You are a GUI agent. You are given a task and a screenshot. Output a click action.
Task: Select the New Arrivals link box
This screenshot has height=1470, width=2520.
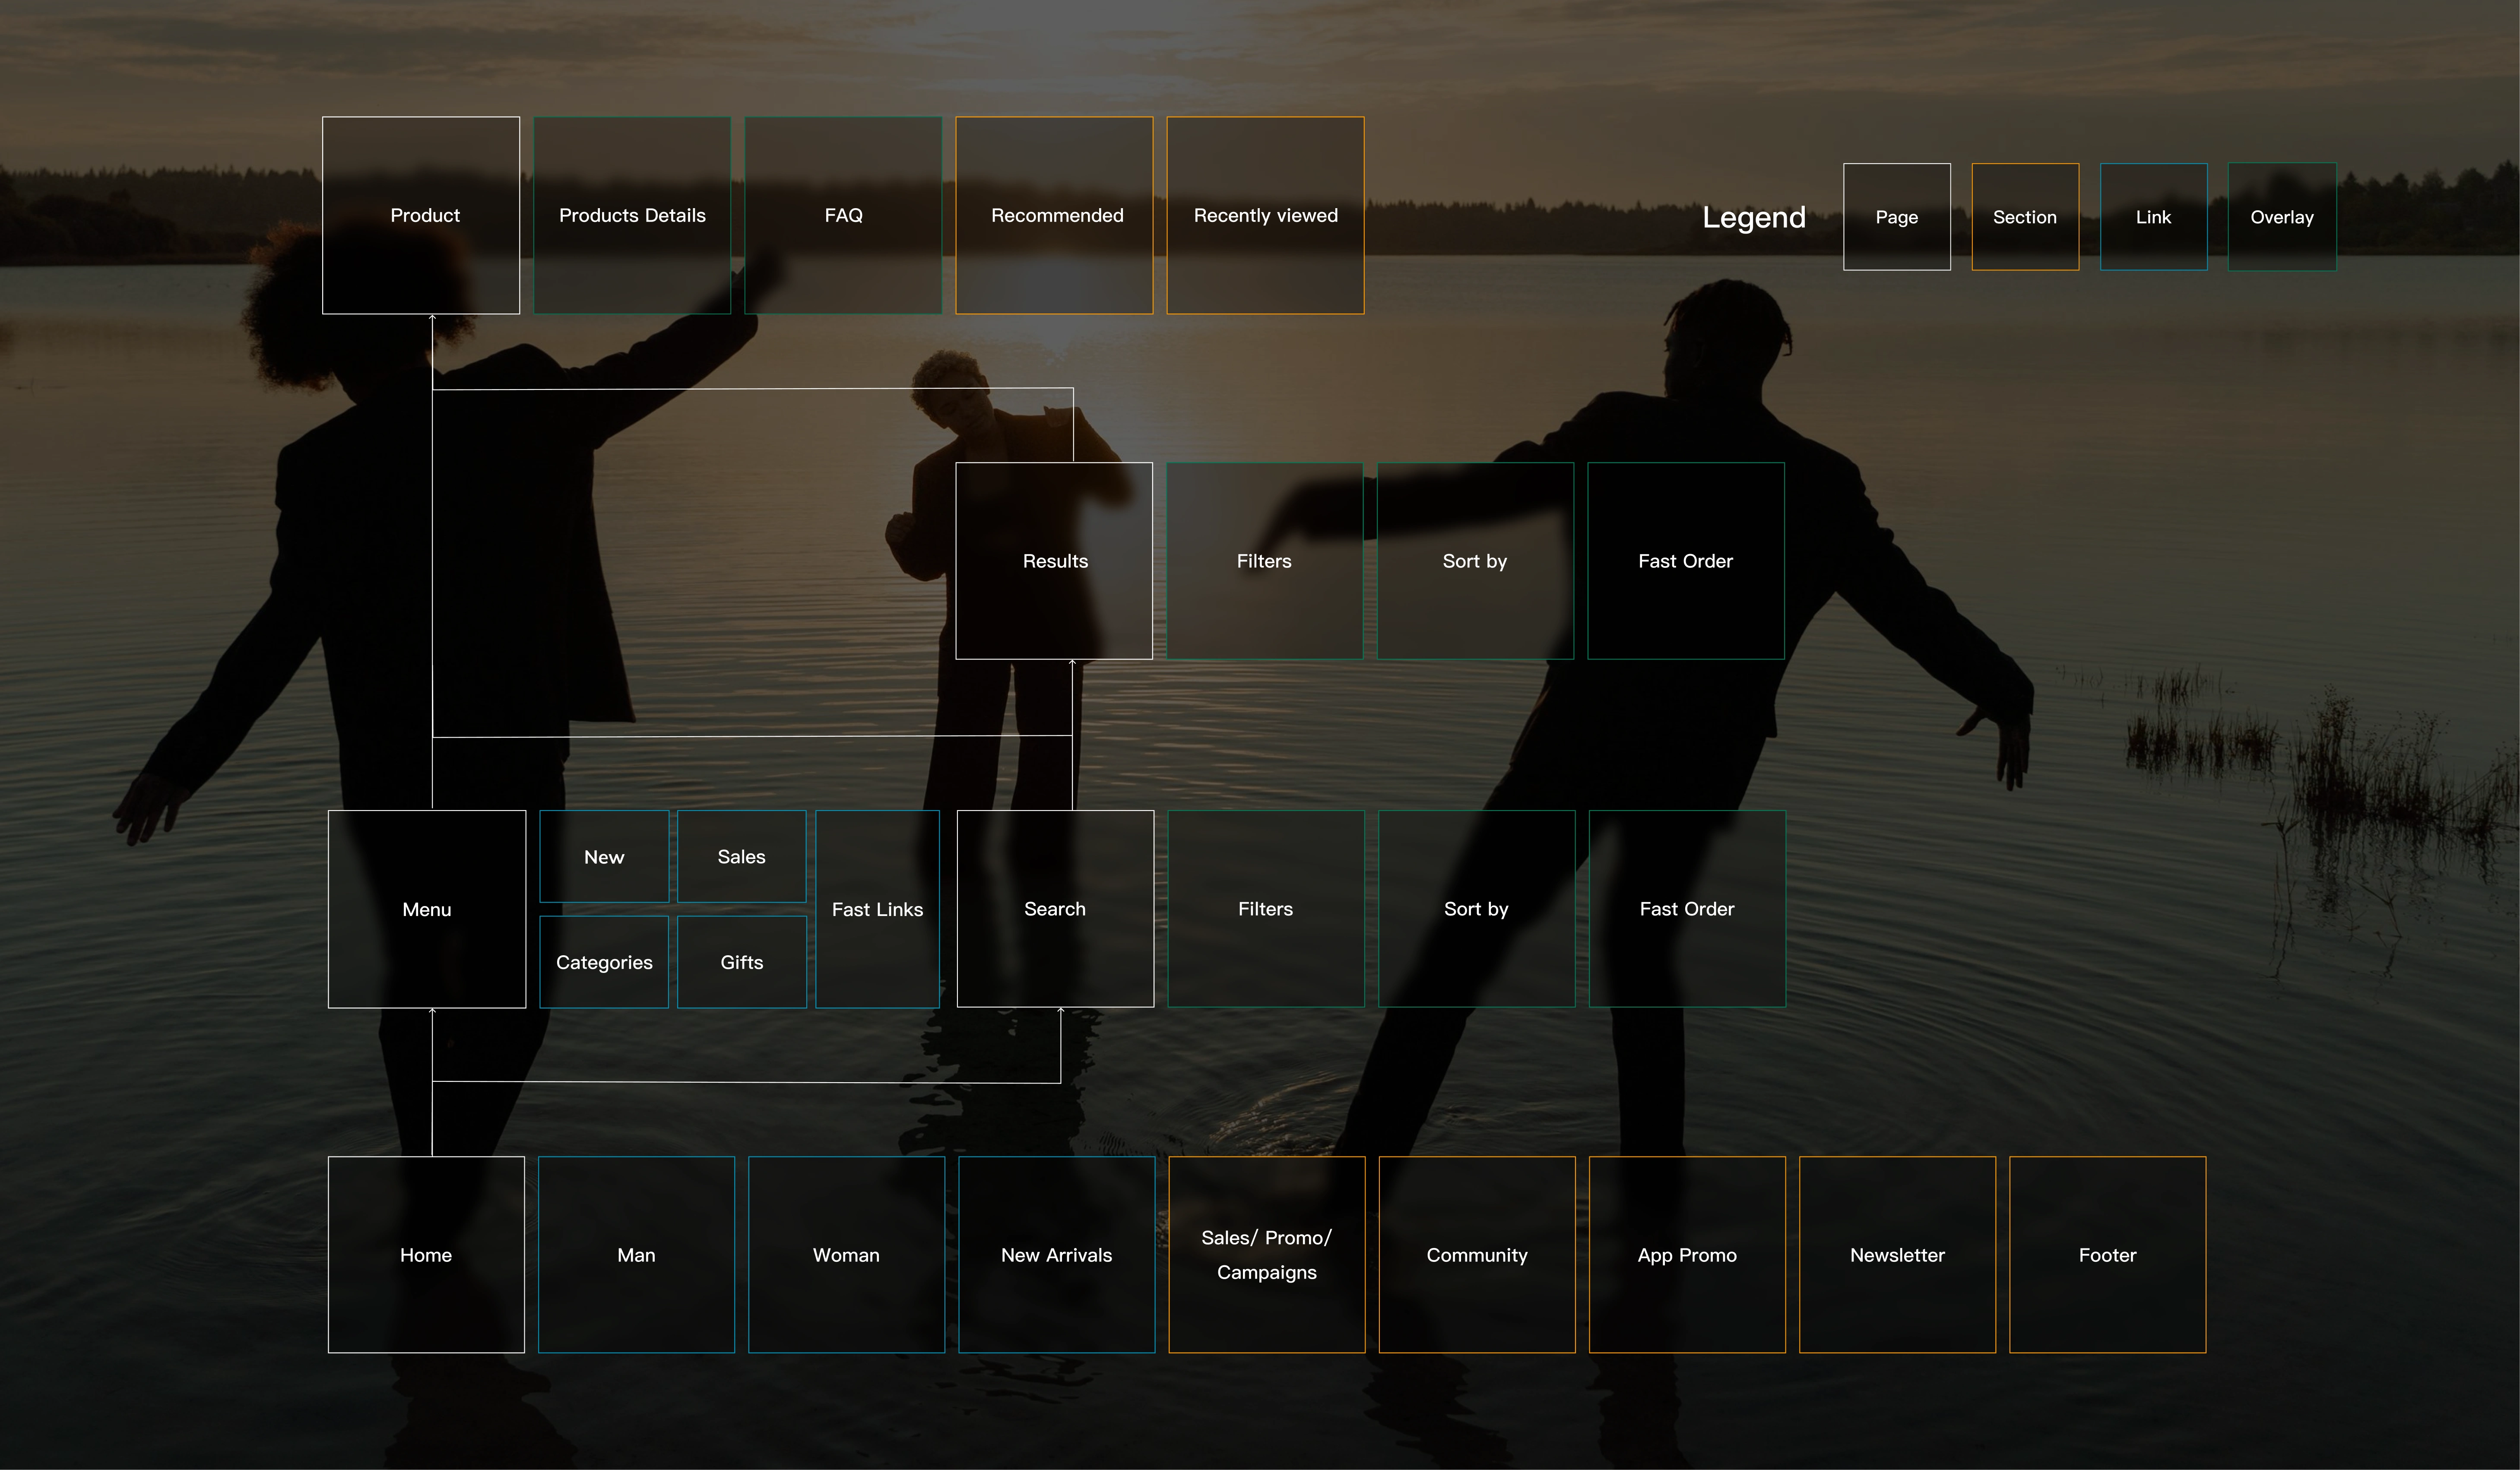coord(1056,1255)
